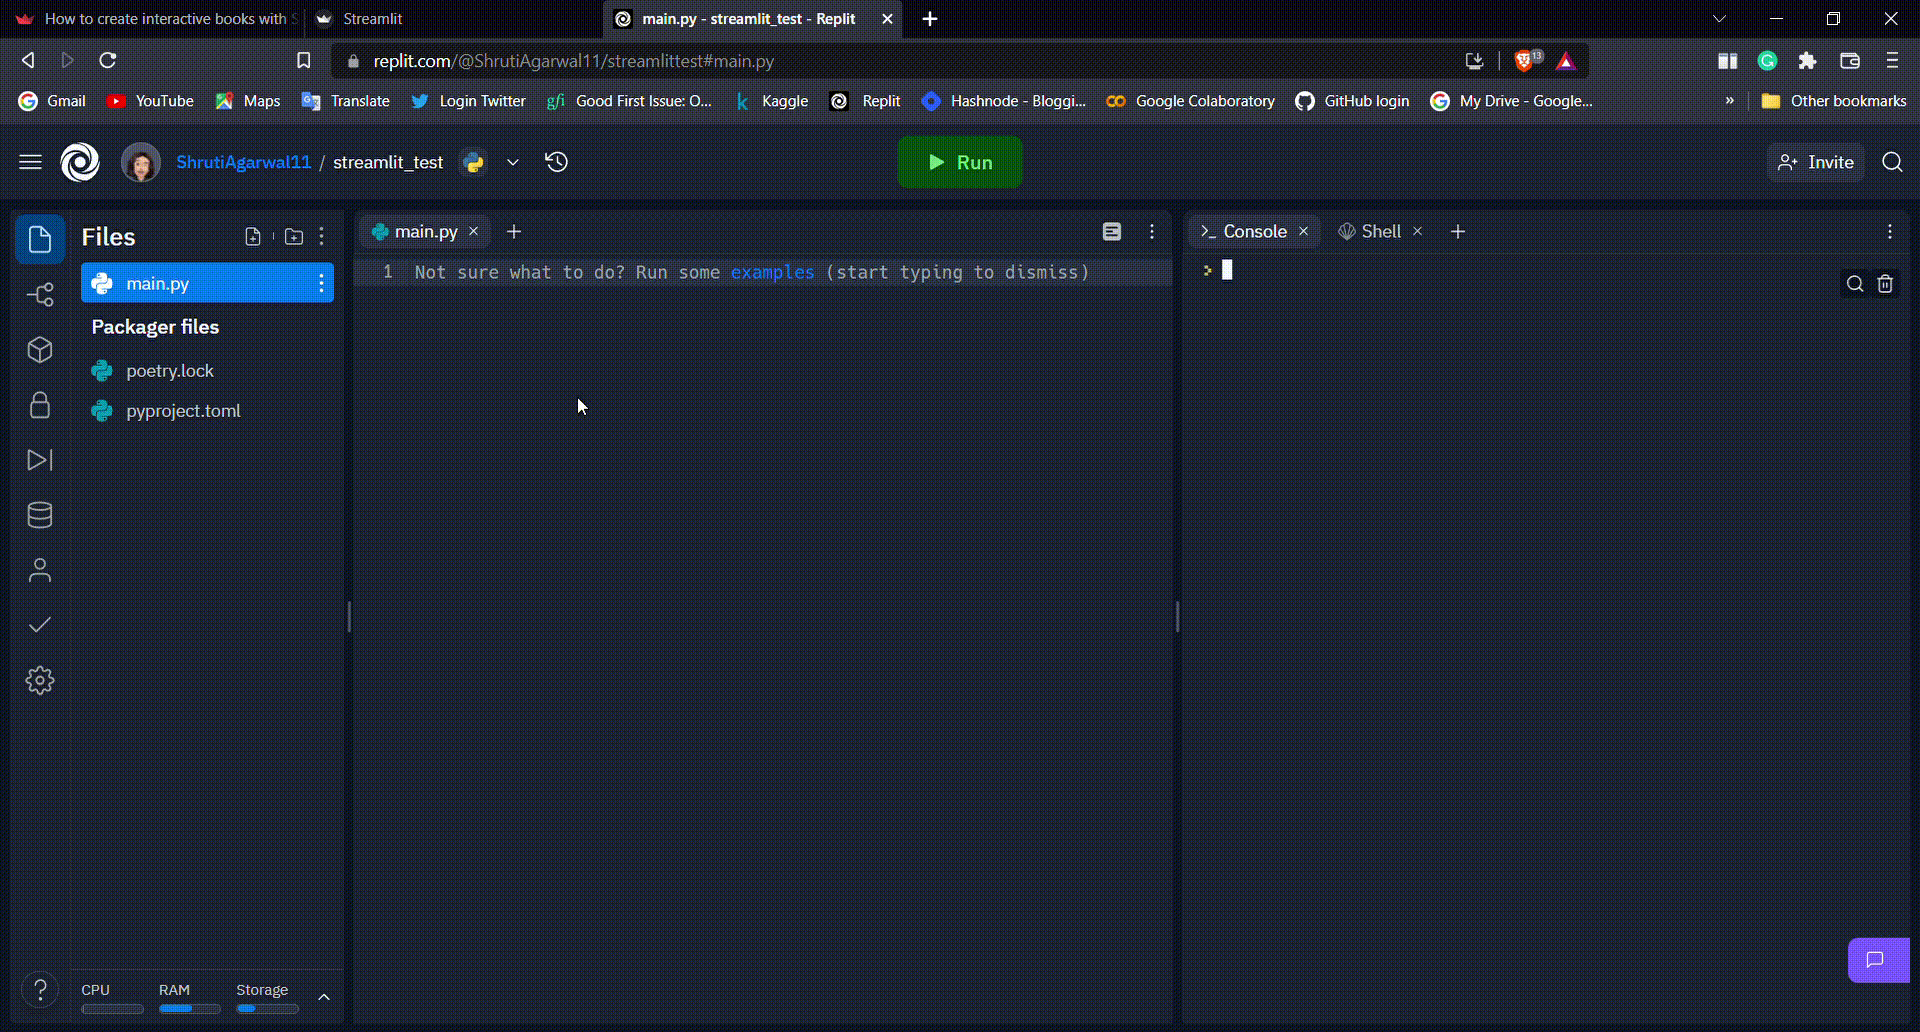Viewport: 1920px width, 1032px height.
Task: Collapse the CPU/RAM/Storage resource panel
Action: coord(323,996)
